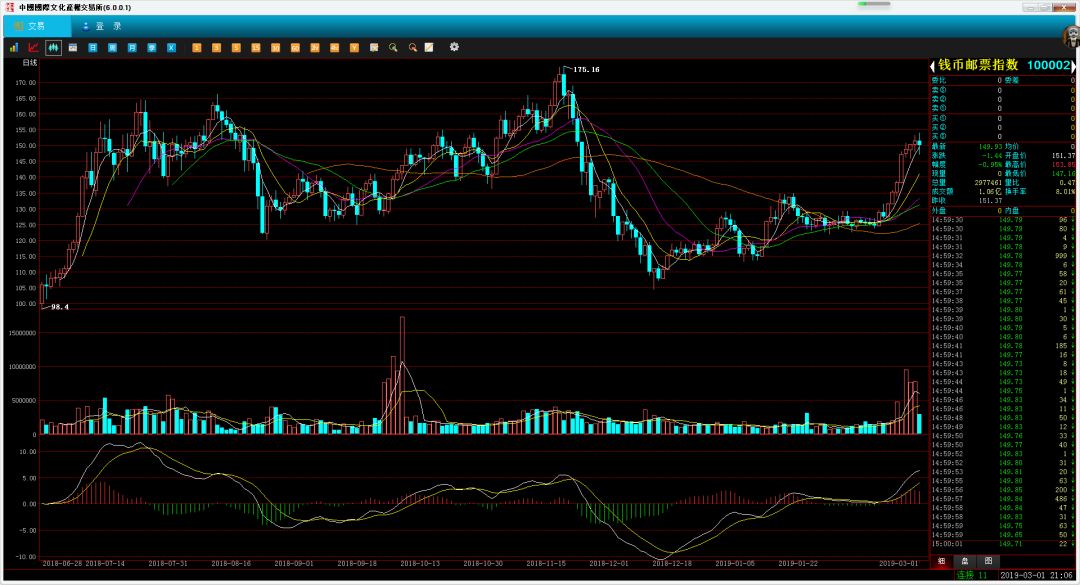Switch to monthly 月 period
Screen dimensions: 1080x585
point(132,48)
